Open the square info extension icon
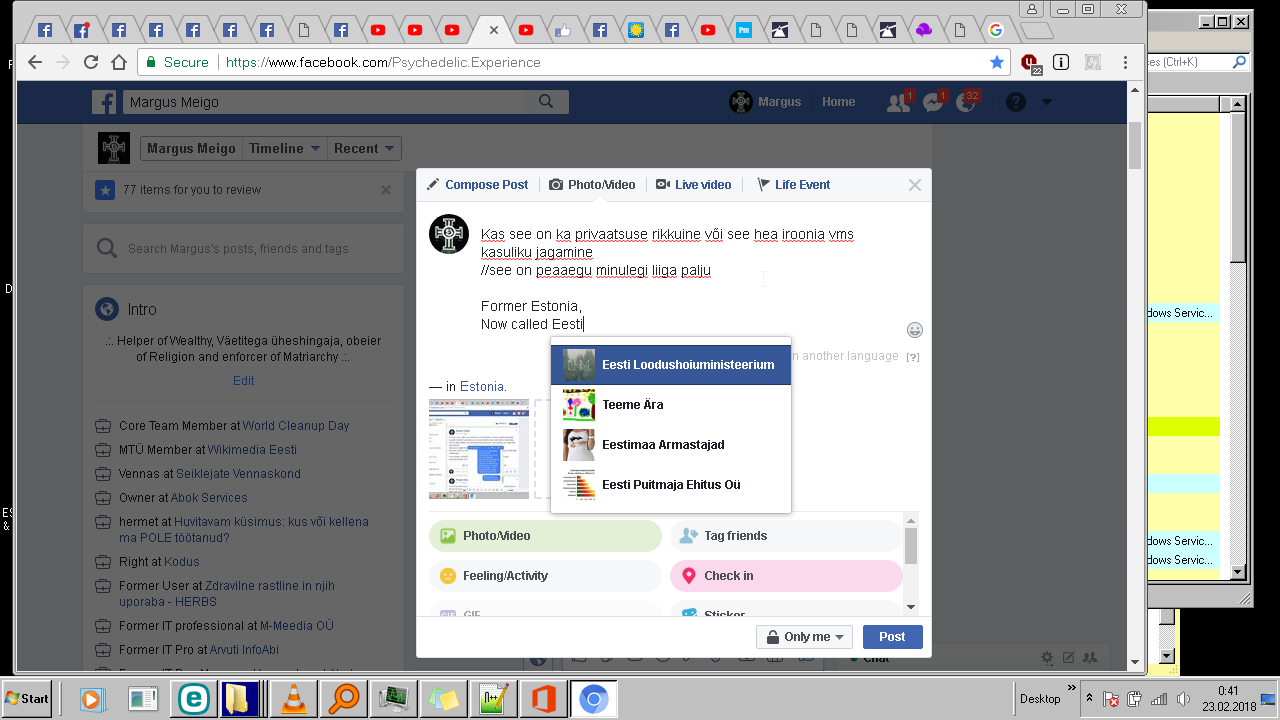The height and width of the screenshot is (720, 1280). [x=1061, y=62]
